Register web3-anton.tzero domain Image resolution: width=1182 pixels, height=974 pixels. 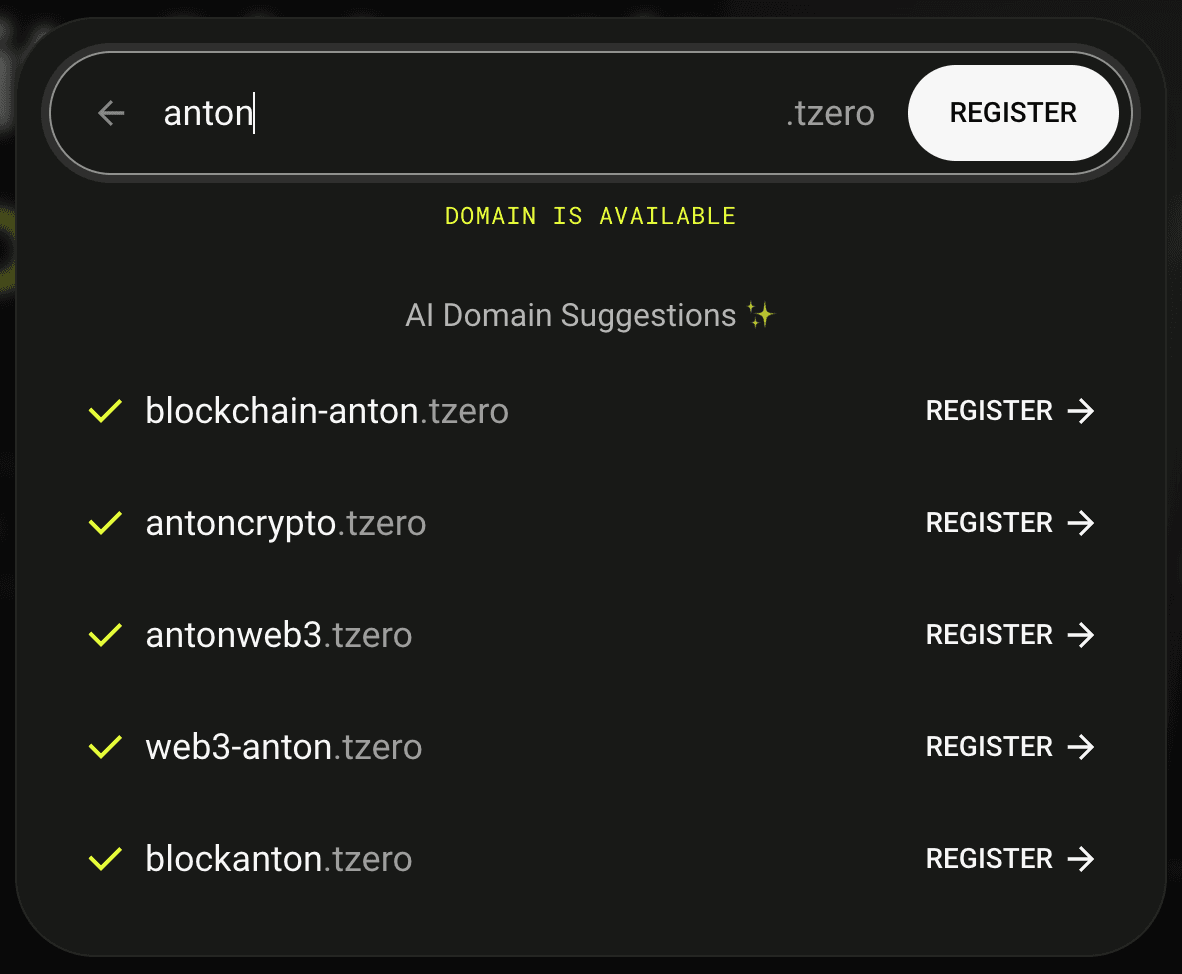(x=1009, y=746)
